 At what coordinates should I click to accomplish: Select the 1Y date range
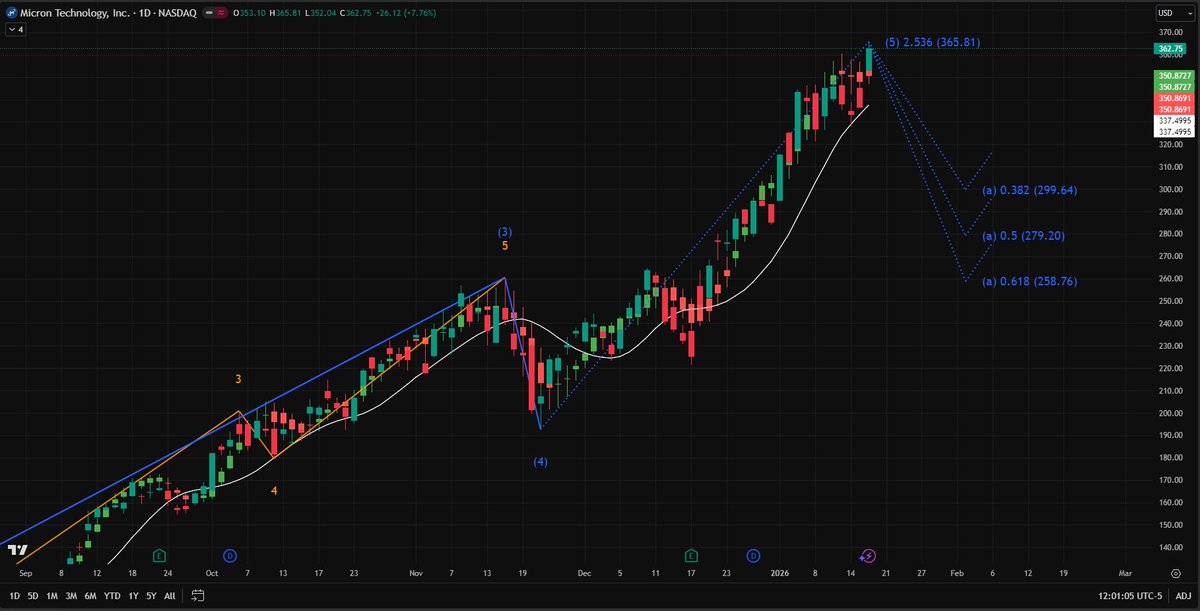point(133,595)
